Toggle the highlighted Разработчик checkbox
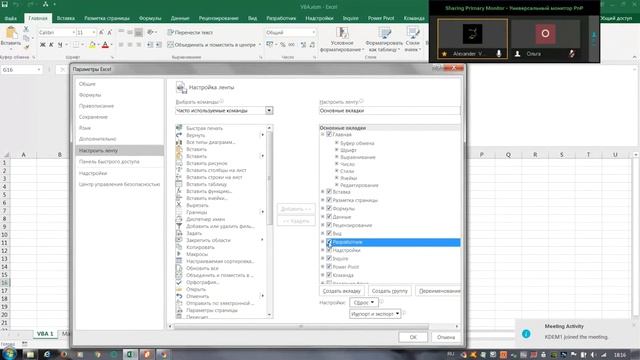This screenshot has width=640, height=360. point(329,242)
